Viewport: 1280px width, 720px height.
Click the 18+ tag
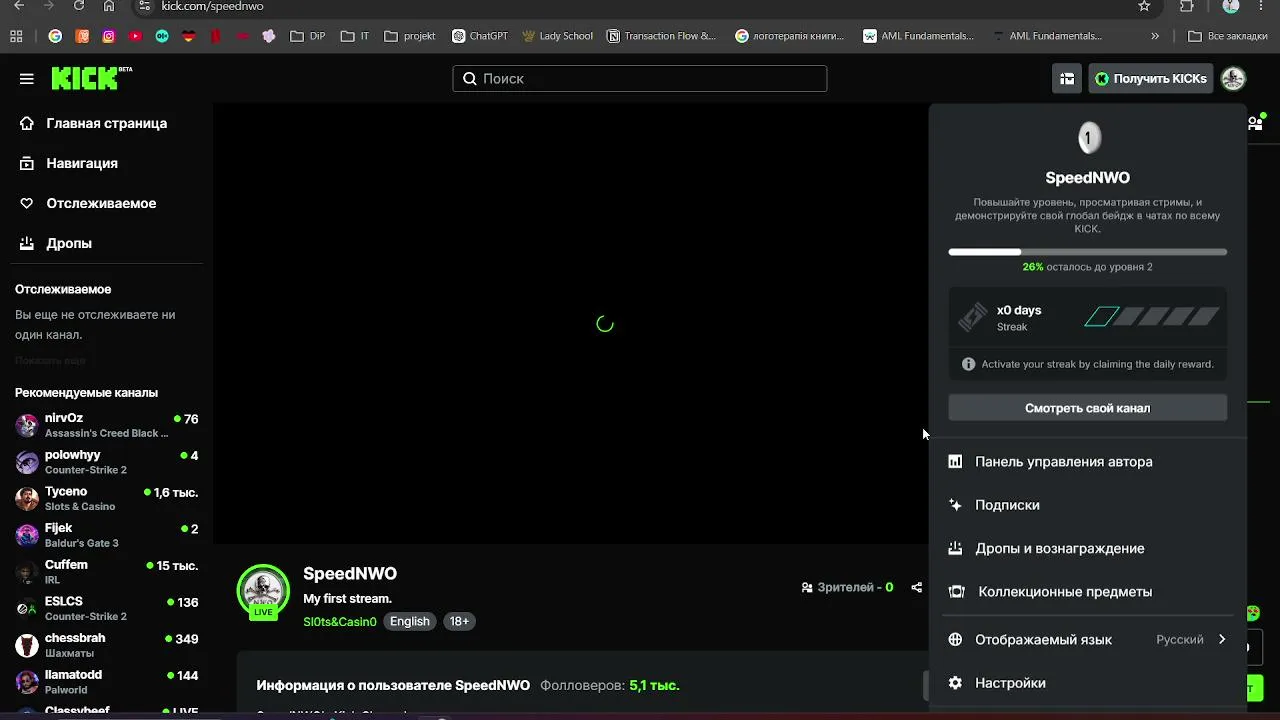point(459,622)
